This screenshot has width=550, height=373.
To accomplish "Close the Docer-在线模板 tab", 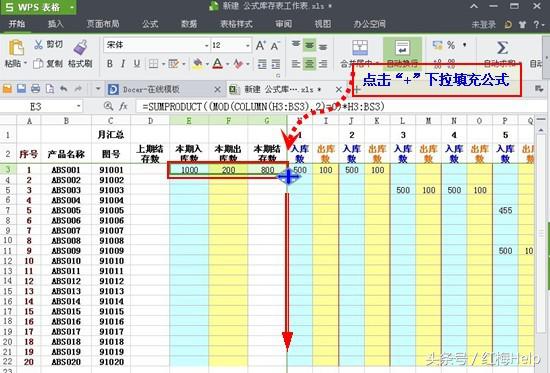I will pyautogui.click(x=217, y=89).
